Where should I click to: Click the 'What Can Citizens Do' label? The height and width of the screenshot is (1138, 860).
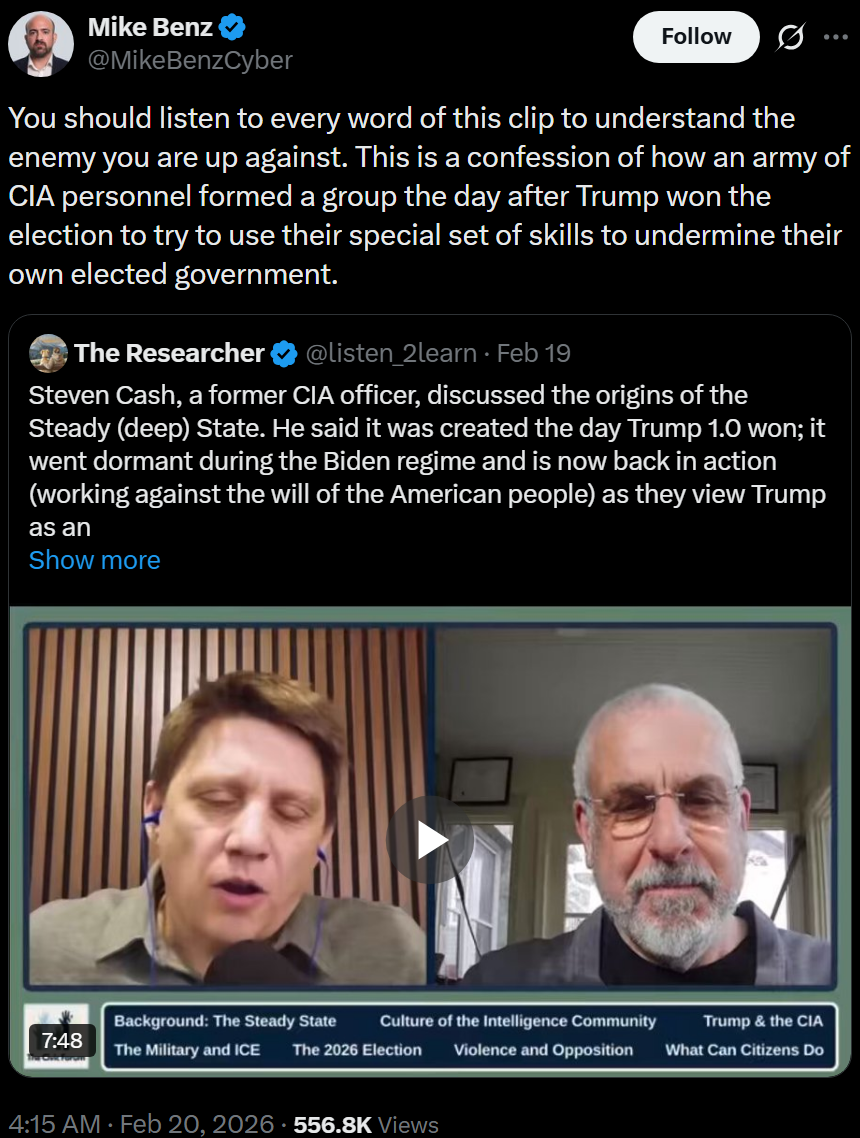[744, 1050]
